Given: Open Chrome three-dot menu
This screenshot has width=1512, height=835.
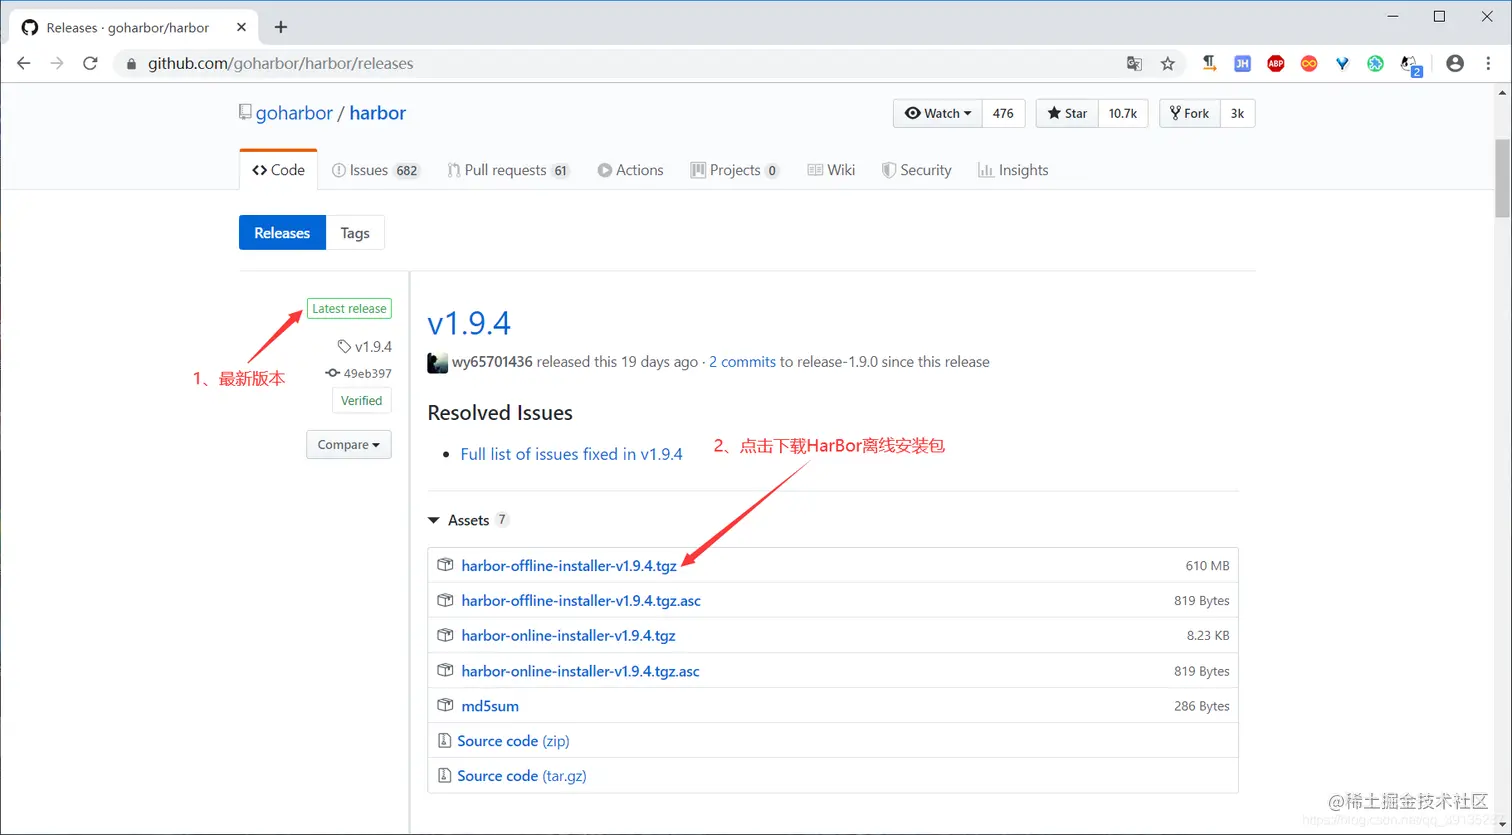Looking at the screenshot, I should pyautogui.click(x=1488, y=63).
